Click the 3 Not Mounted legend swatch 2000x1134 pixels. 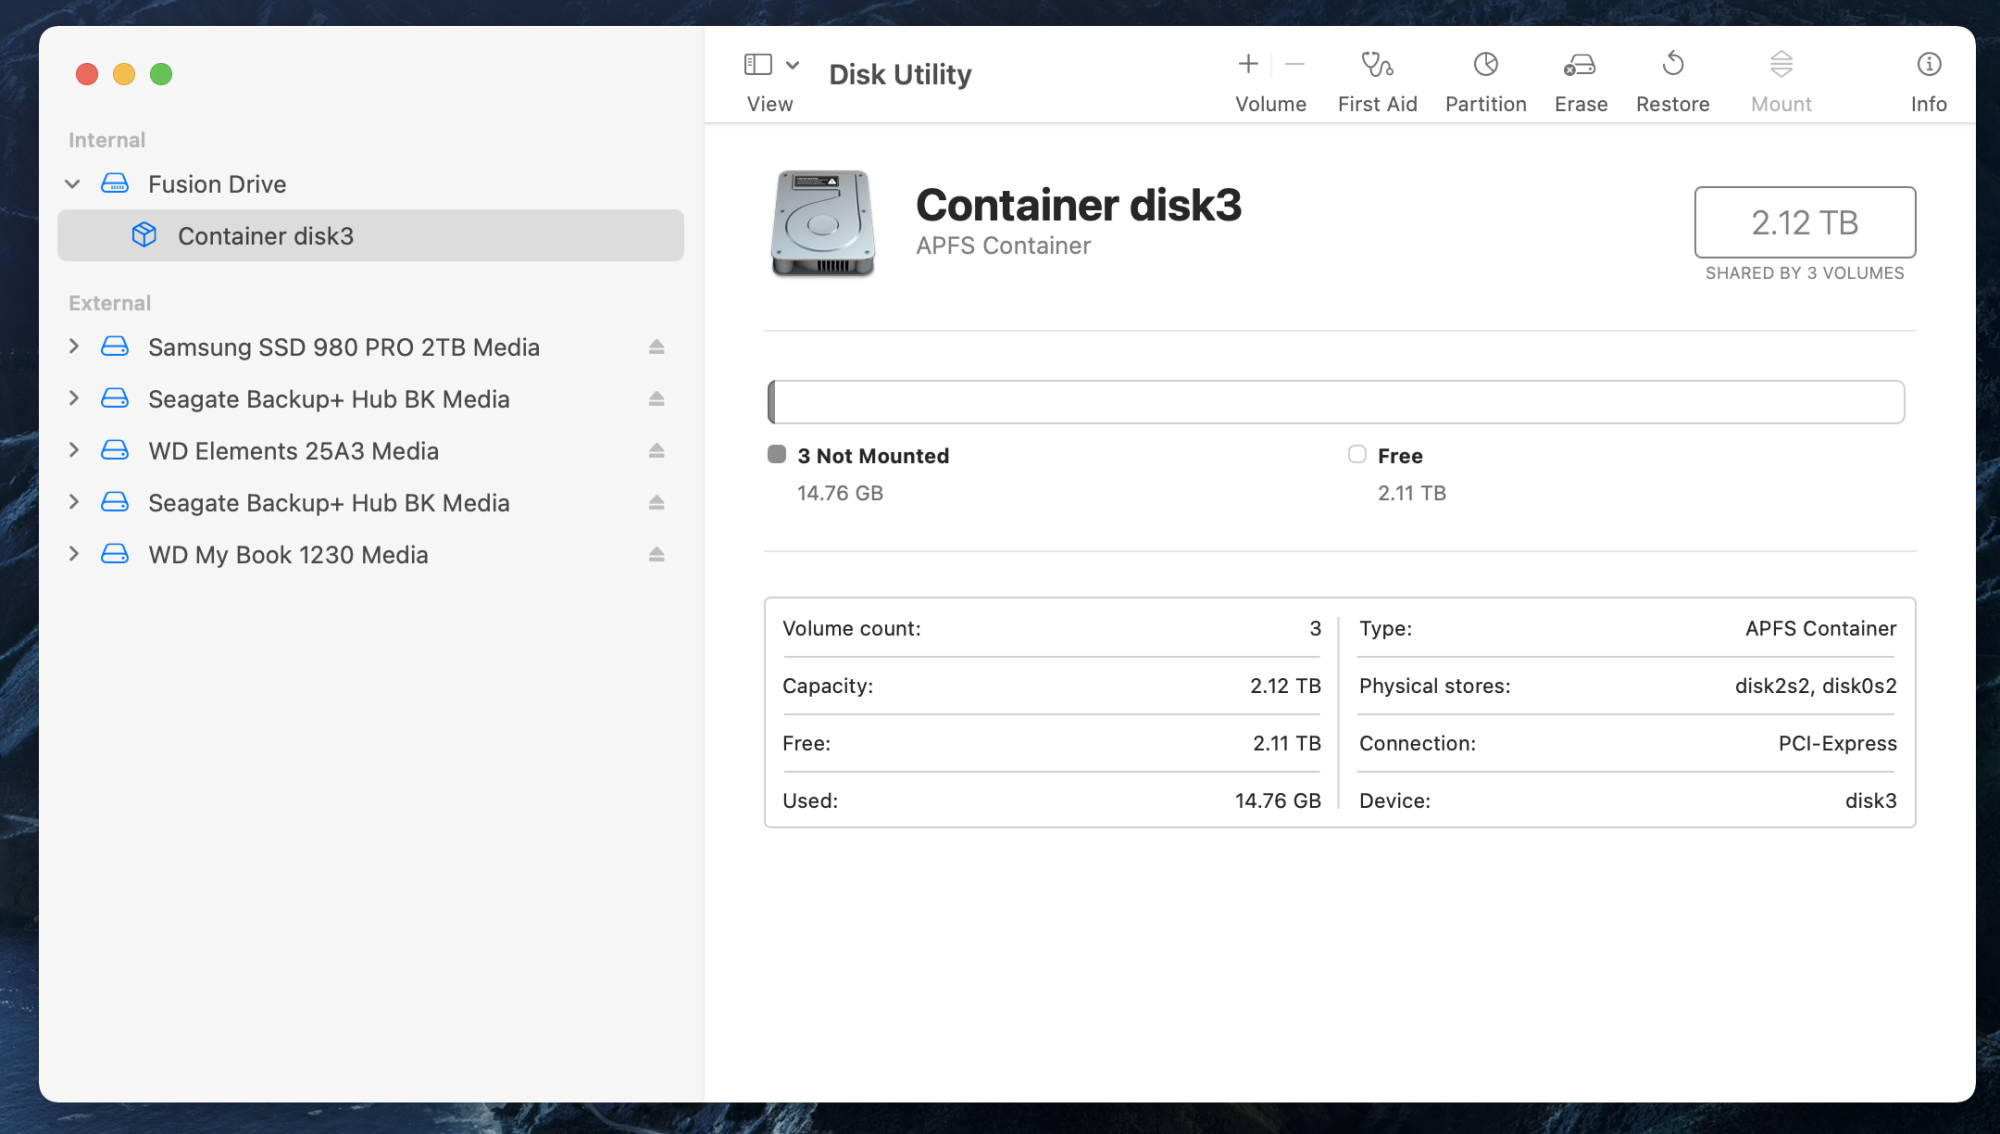(777, 455)
